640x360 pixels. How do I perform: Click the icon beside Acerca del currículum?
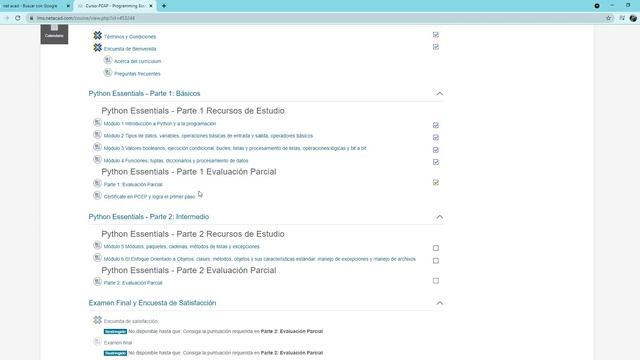point(107,60)
